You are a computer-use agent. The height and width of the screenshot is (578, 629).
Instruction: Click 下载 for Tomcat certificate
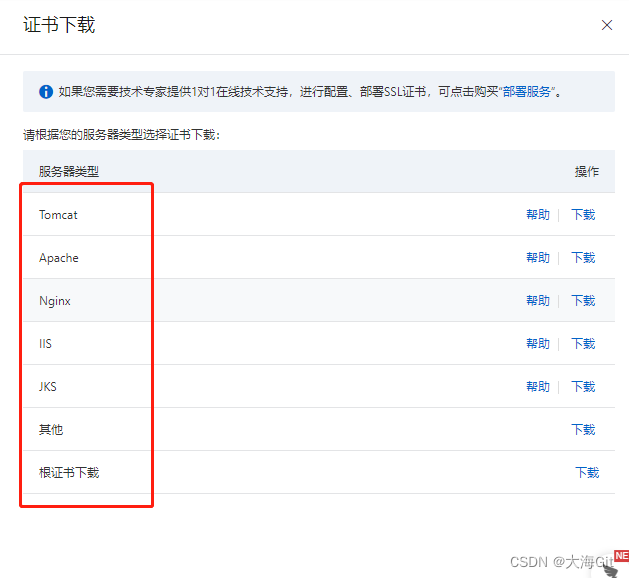point(583,215)
